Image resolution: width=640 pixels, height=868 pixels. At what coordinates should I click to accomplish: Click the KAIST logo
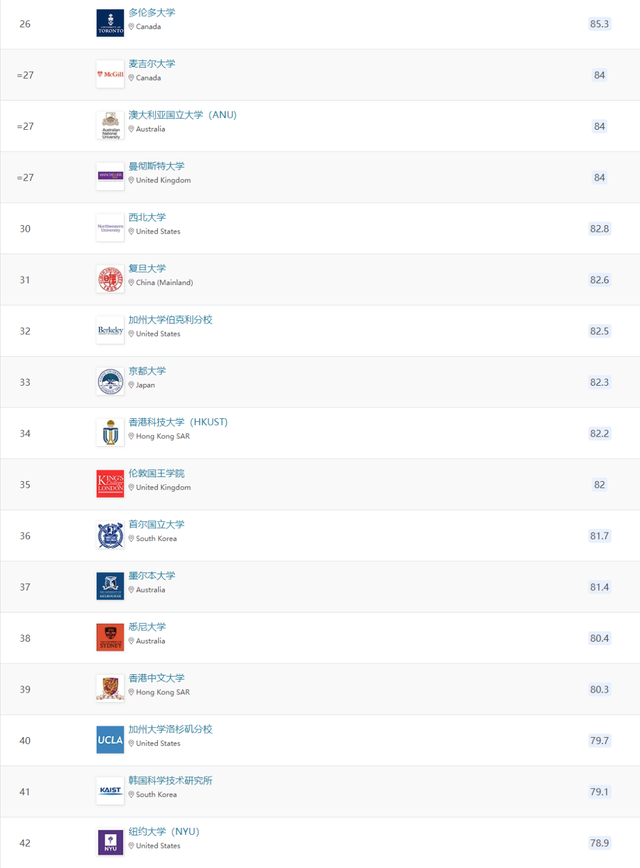click(x=110, y=792)
